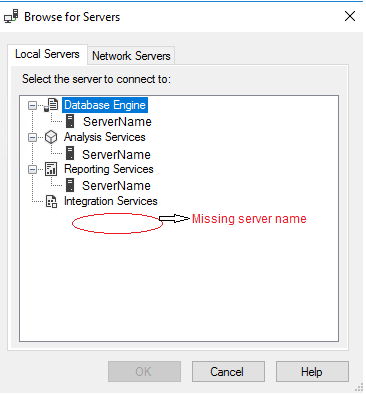Viewport: 366px width, 395px height.
Task: Close the Browse for Servers dialog
Action: pos(350,16)
